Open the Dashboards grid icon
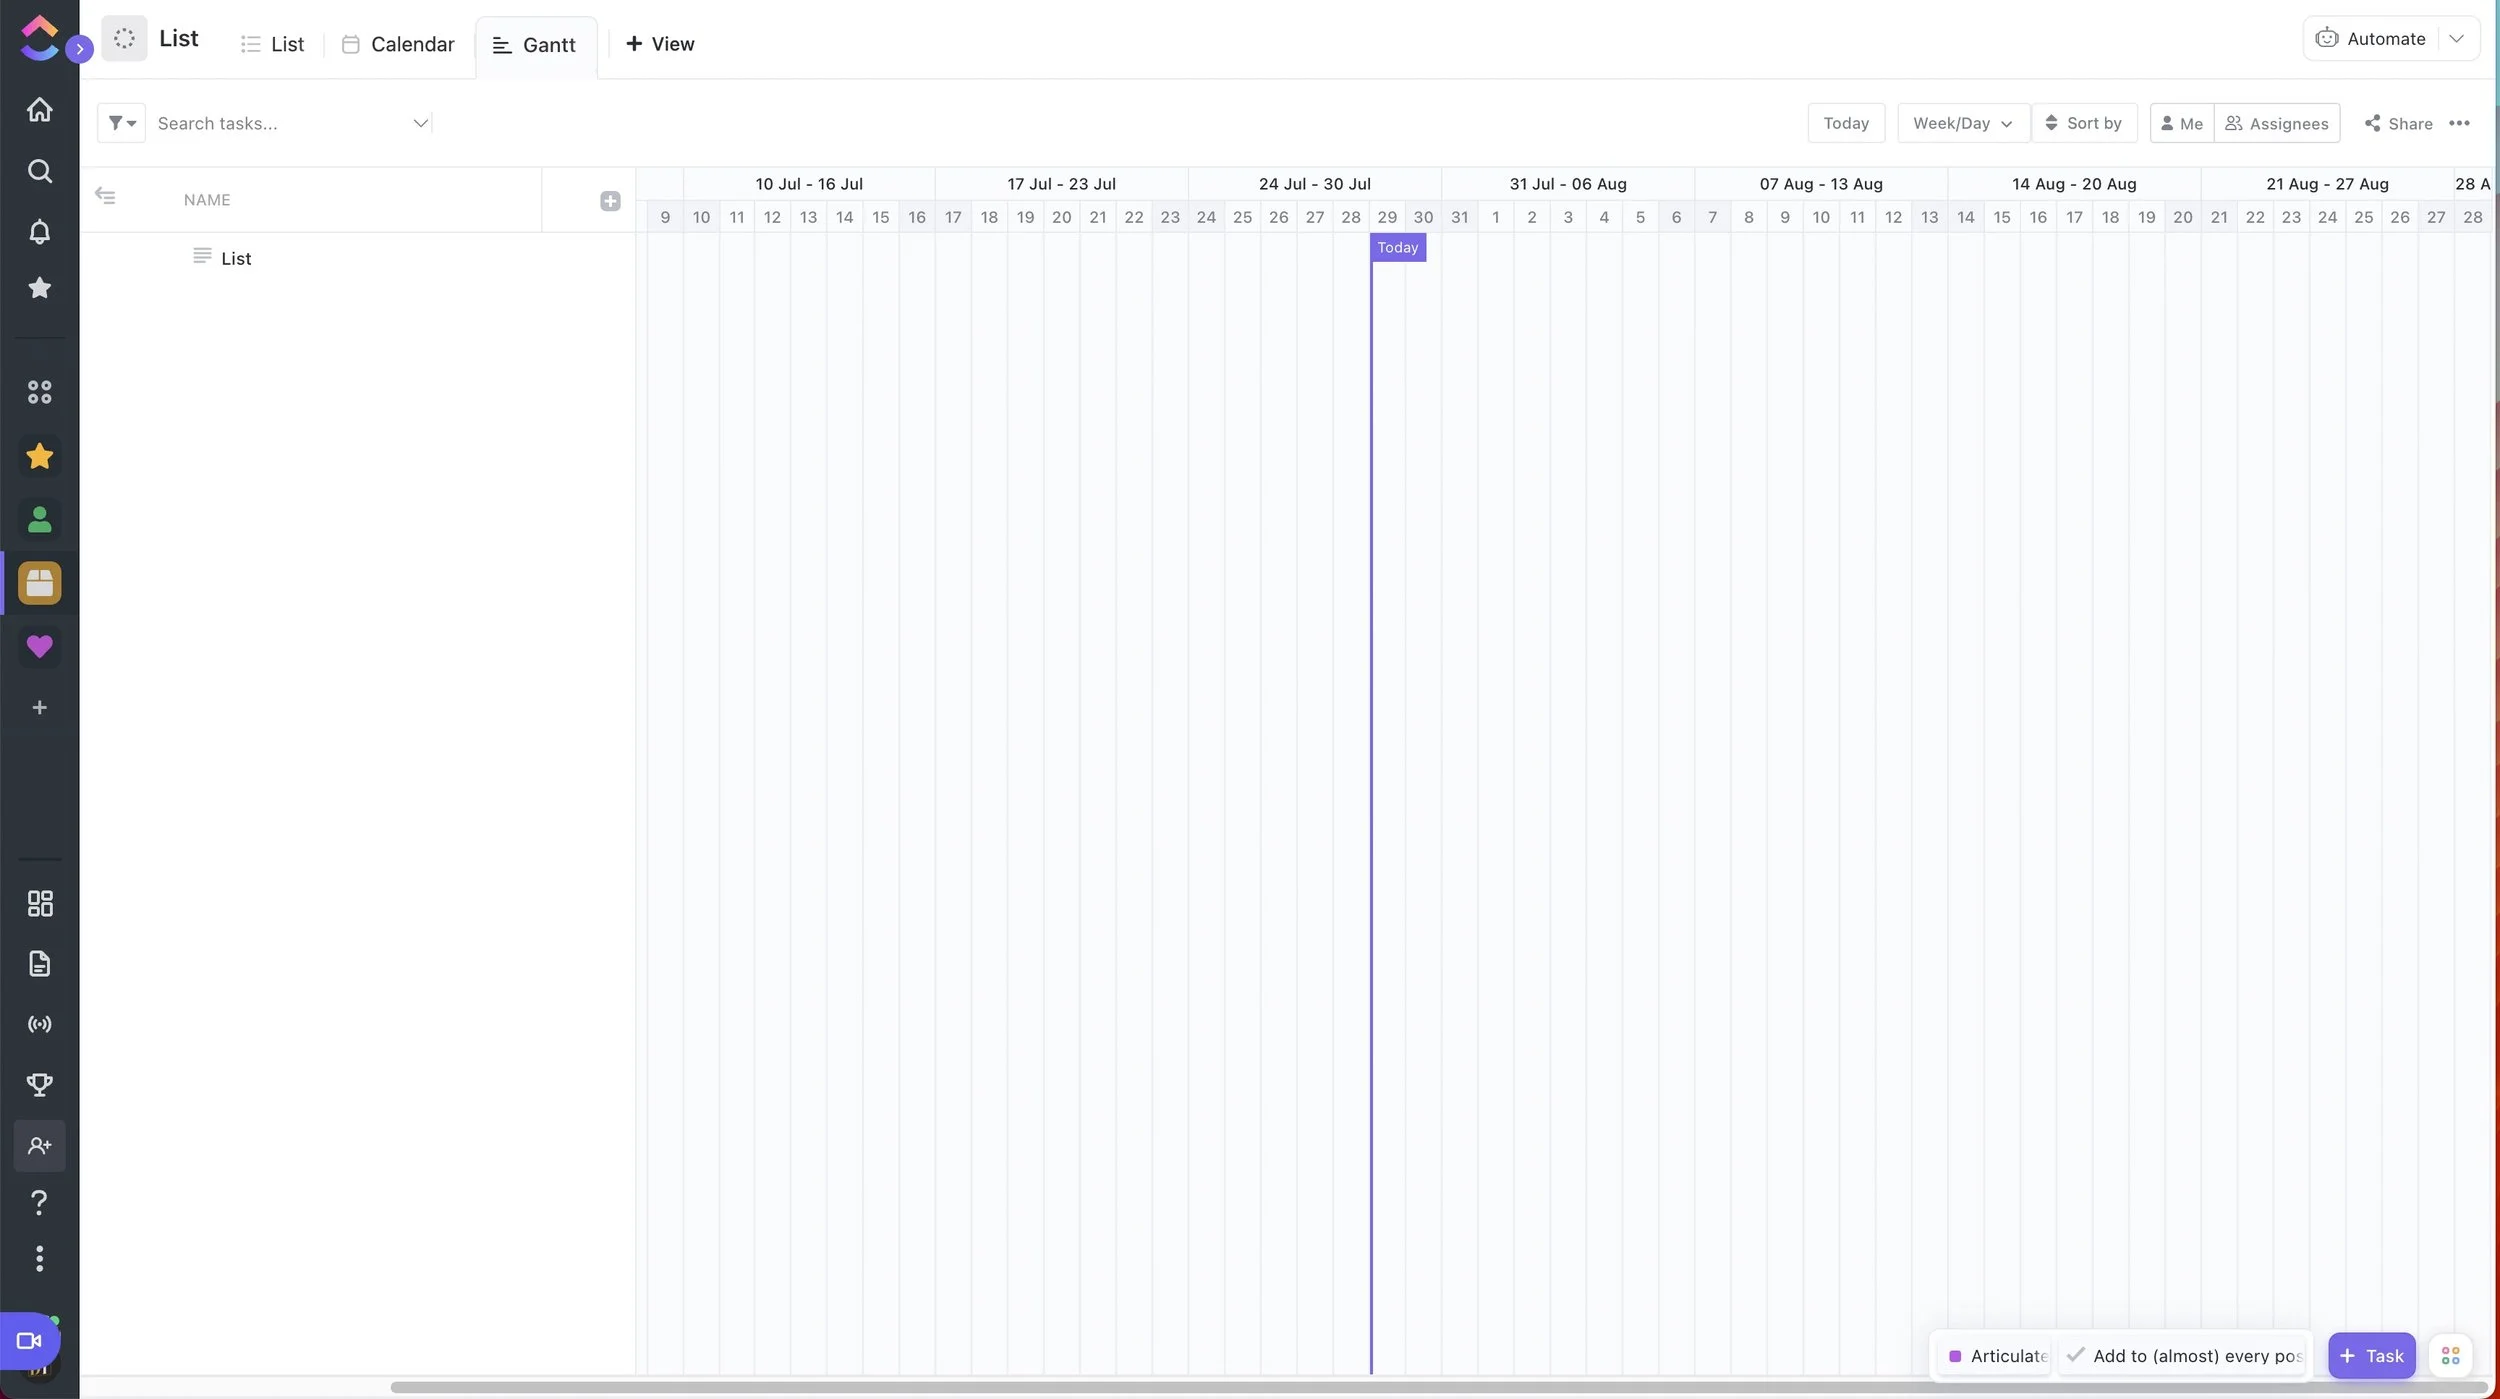 point(39,904)
